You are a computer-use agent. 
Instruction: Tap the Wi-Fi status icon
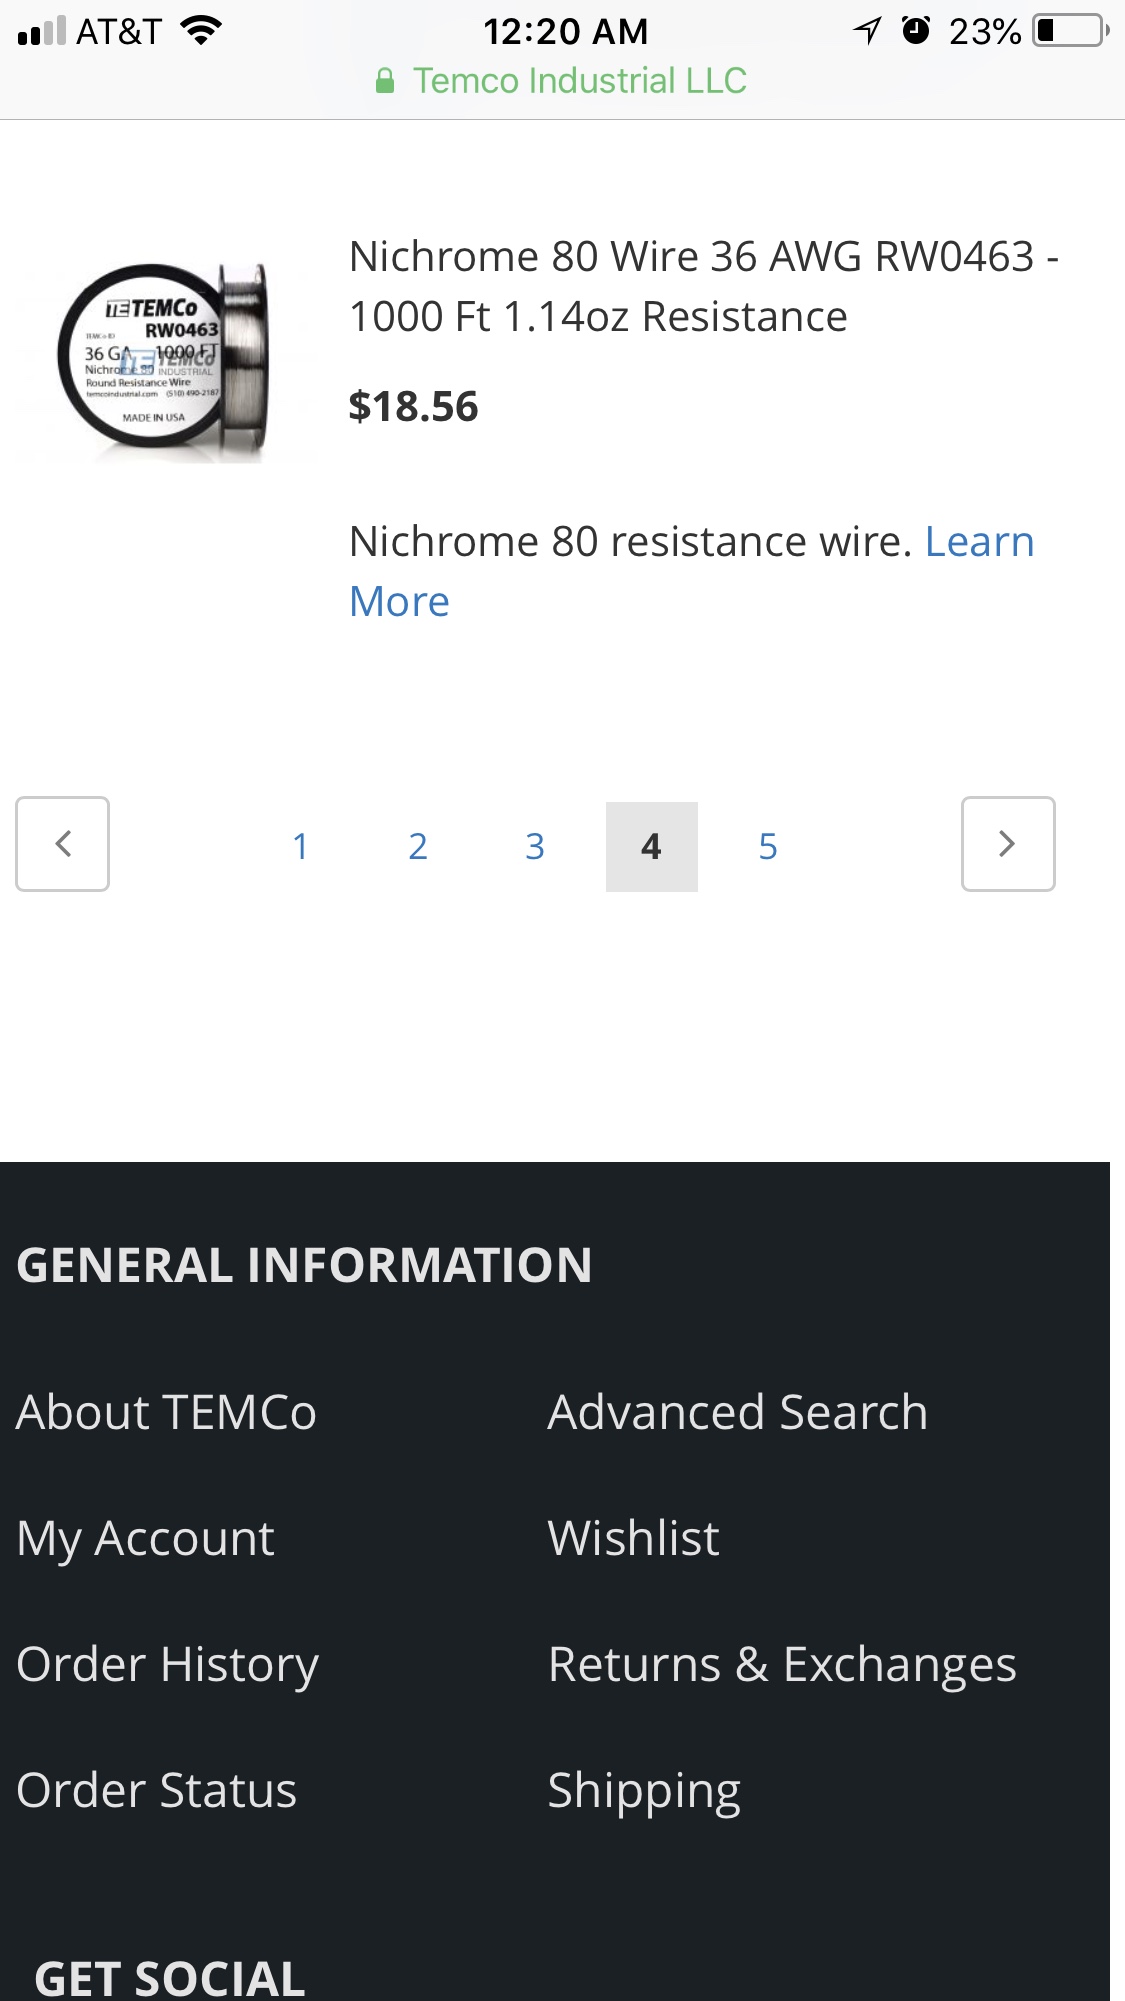coord(201,31)
